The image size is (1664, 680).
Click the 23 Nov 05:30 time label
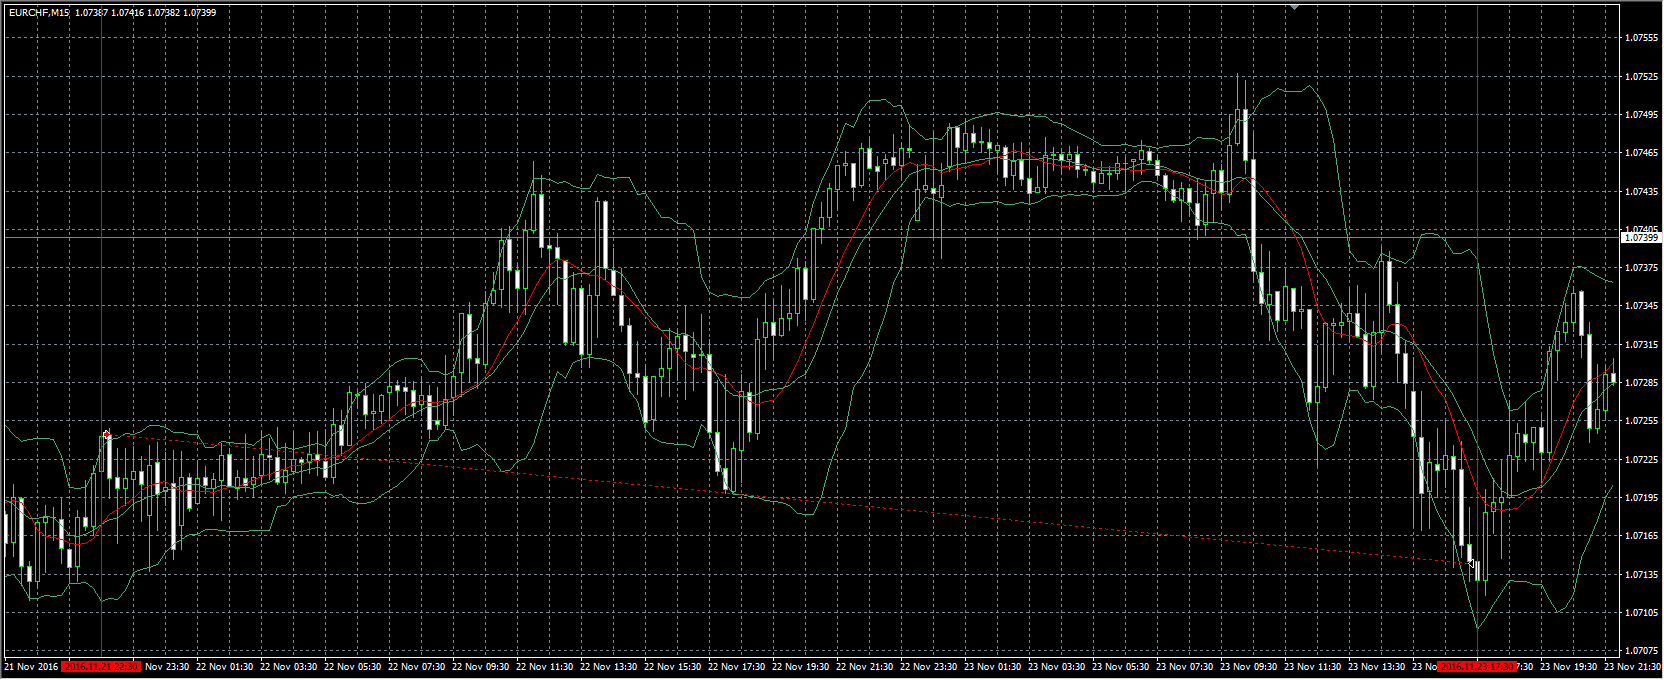1121,666
